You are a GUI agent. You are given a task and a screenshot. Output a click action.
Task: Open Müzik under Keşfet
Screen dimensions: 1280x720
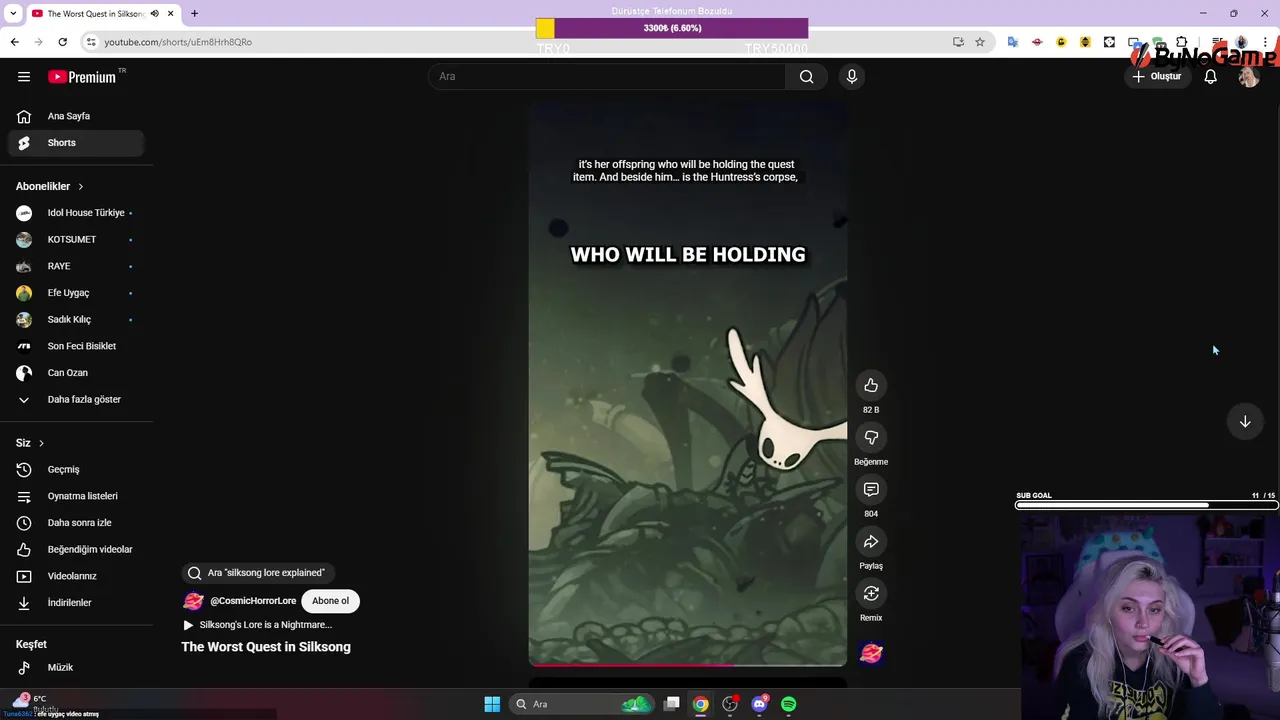pyautogui.click(x=76, y=667)
